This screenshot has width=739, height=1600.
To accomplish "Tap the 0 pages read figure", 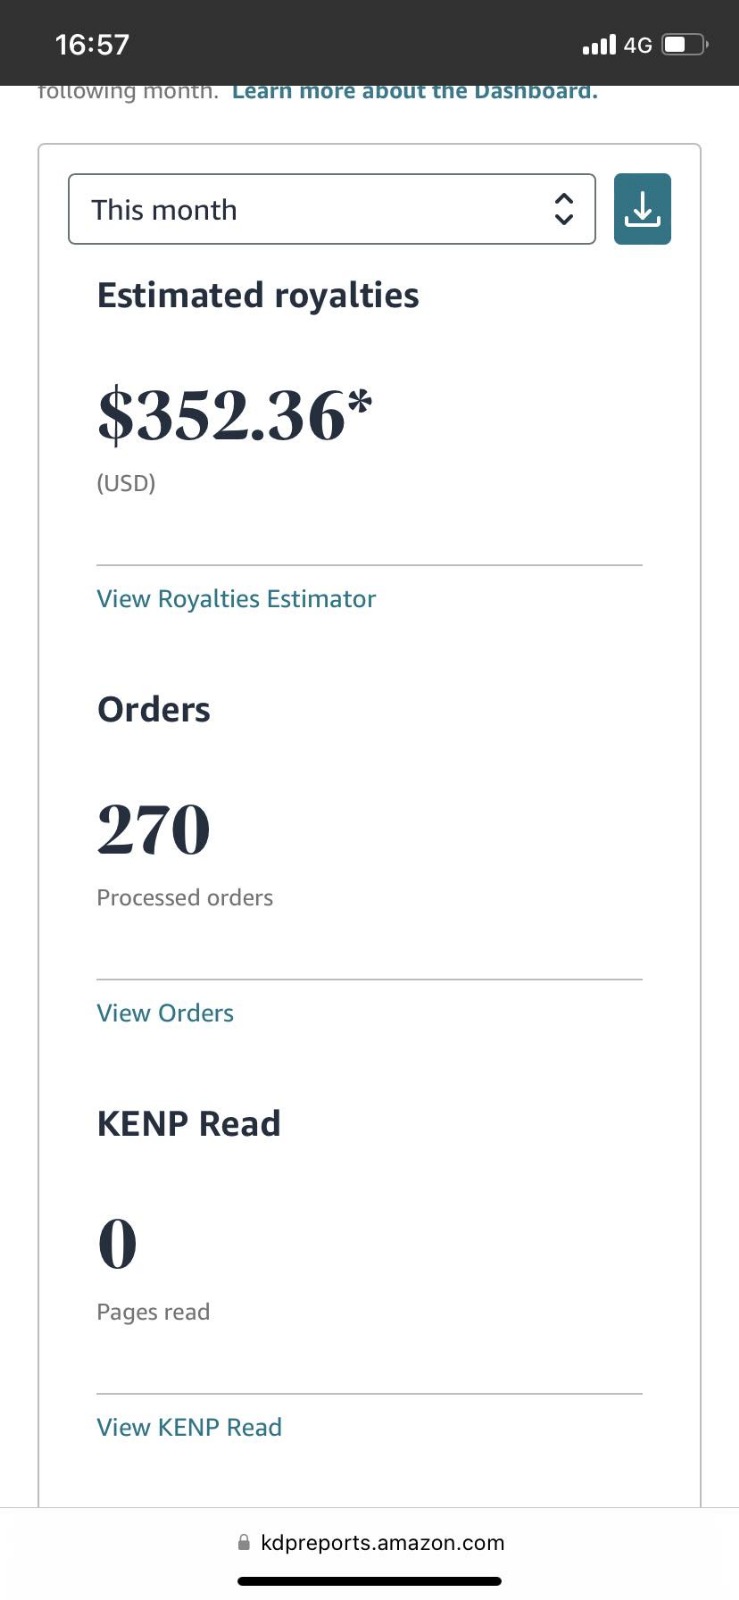I will click(117, 1244).
